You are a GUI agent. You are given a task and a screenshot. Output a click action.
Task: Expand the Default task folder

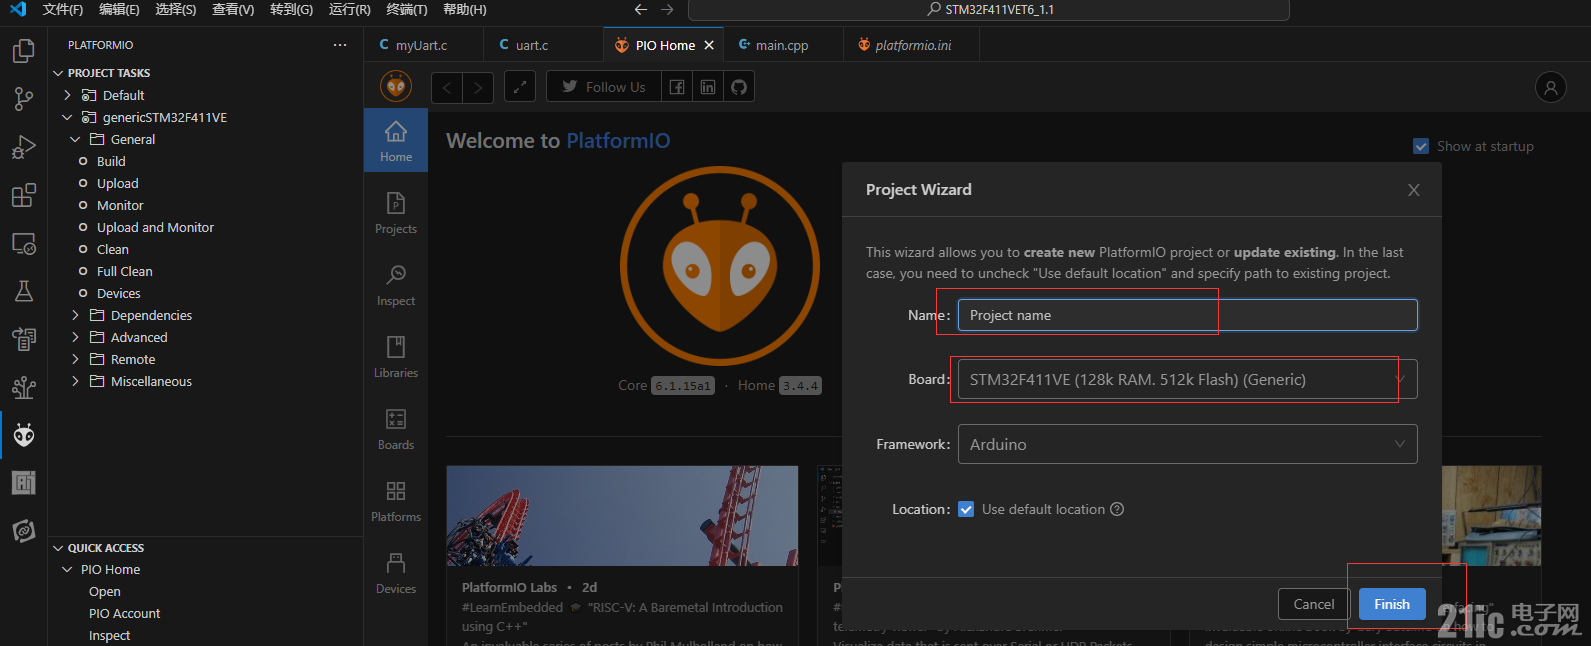(67, 95)
